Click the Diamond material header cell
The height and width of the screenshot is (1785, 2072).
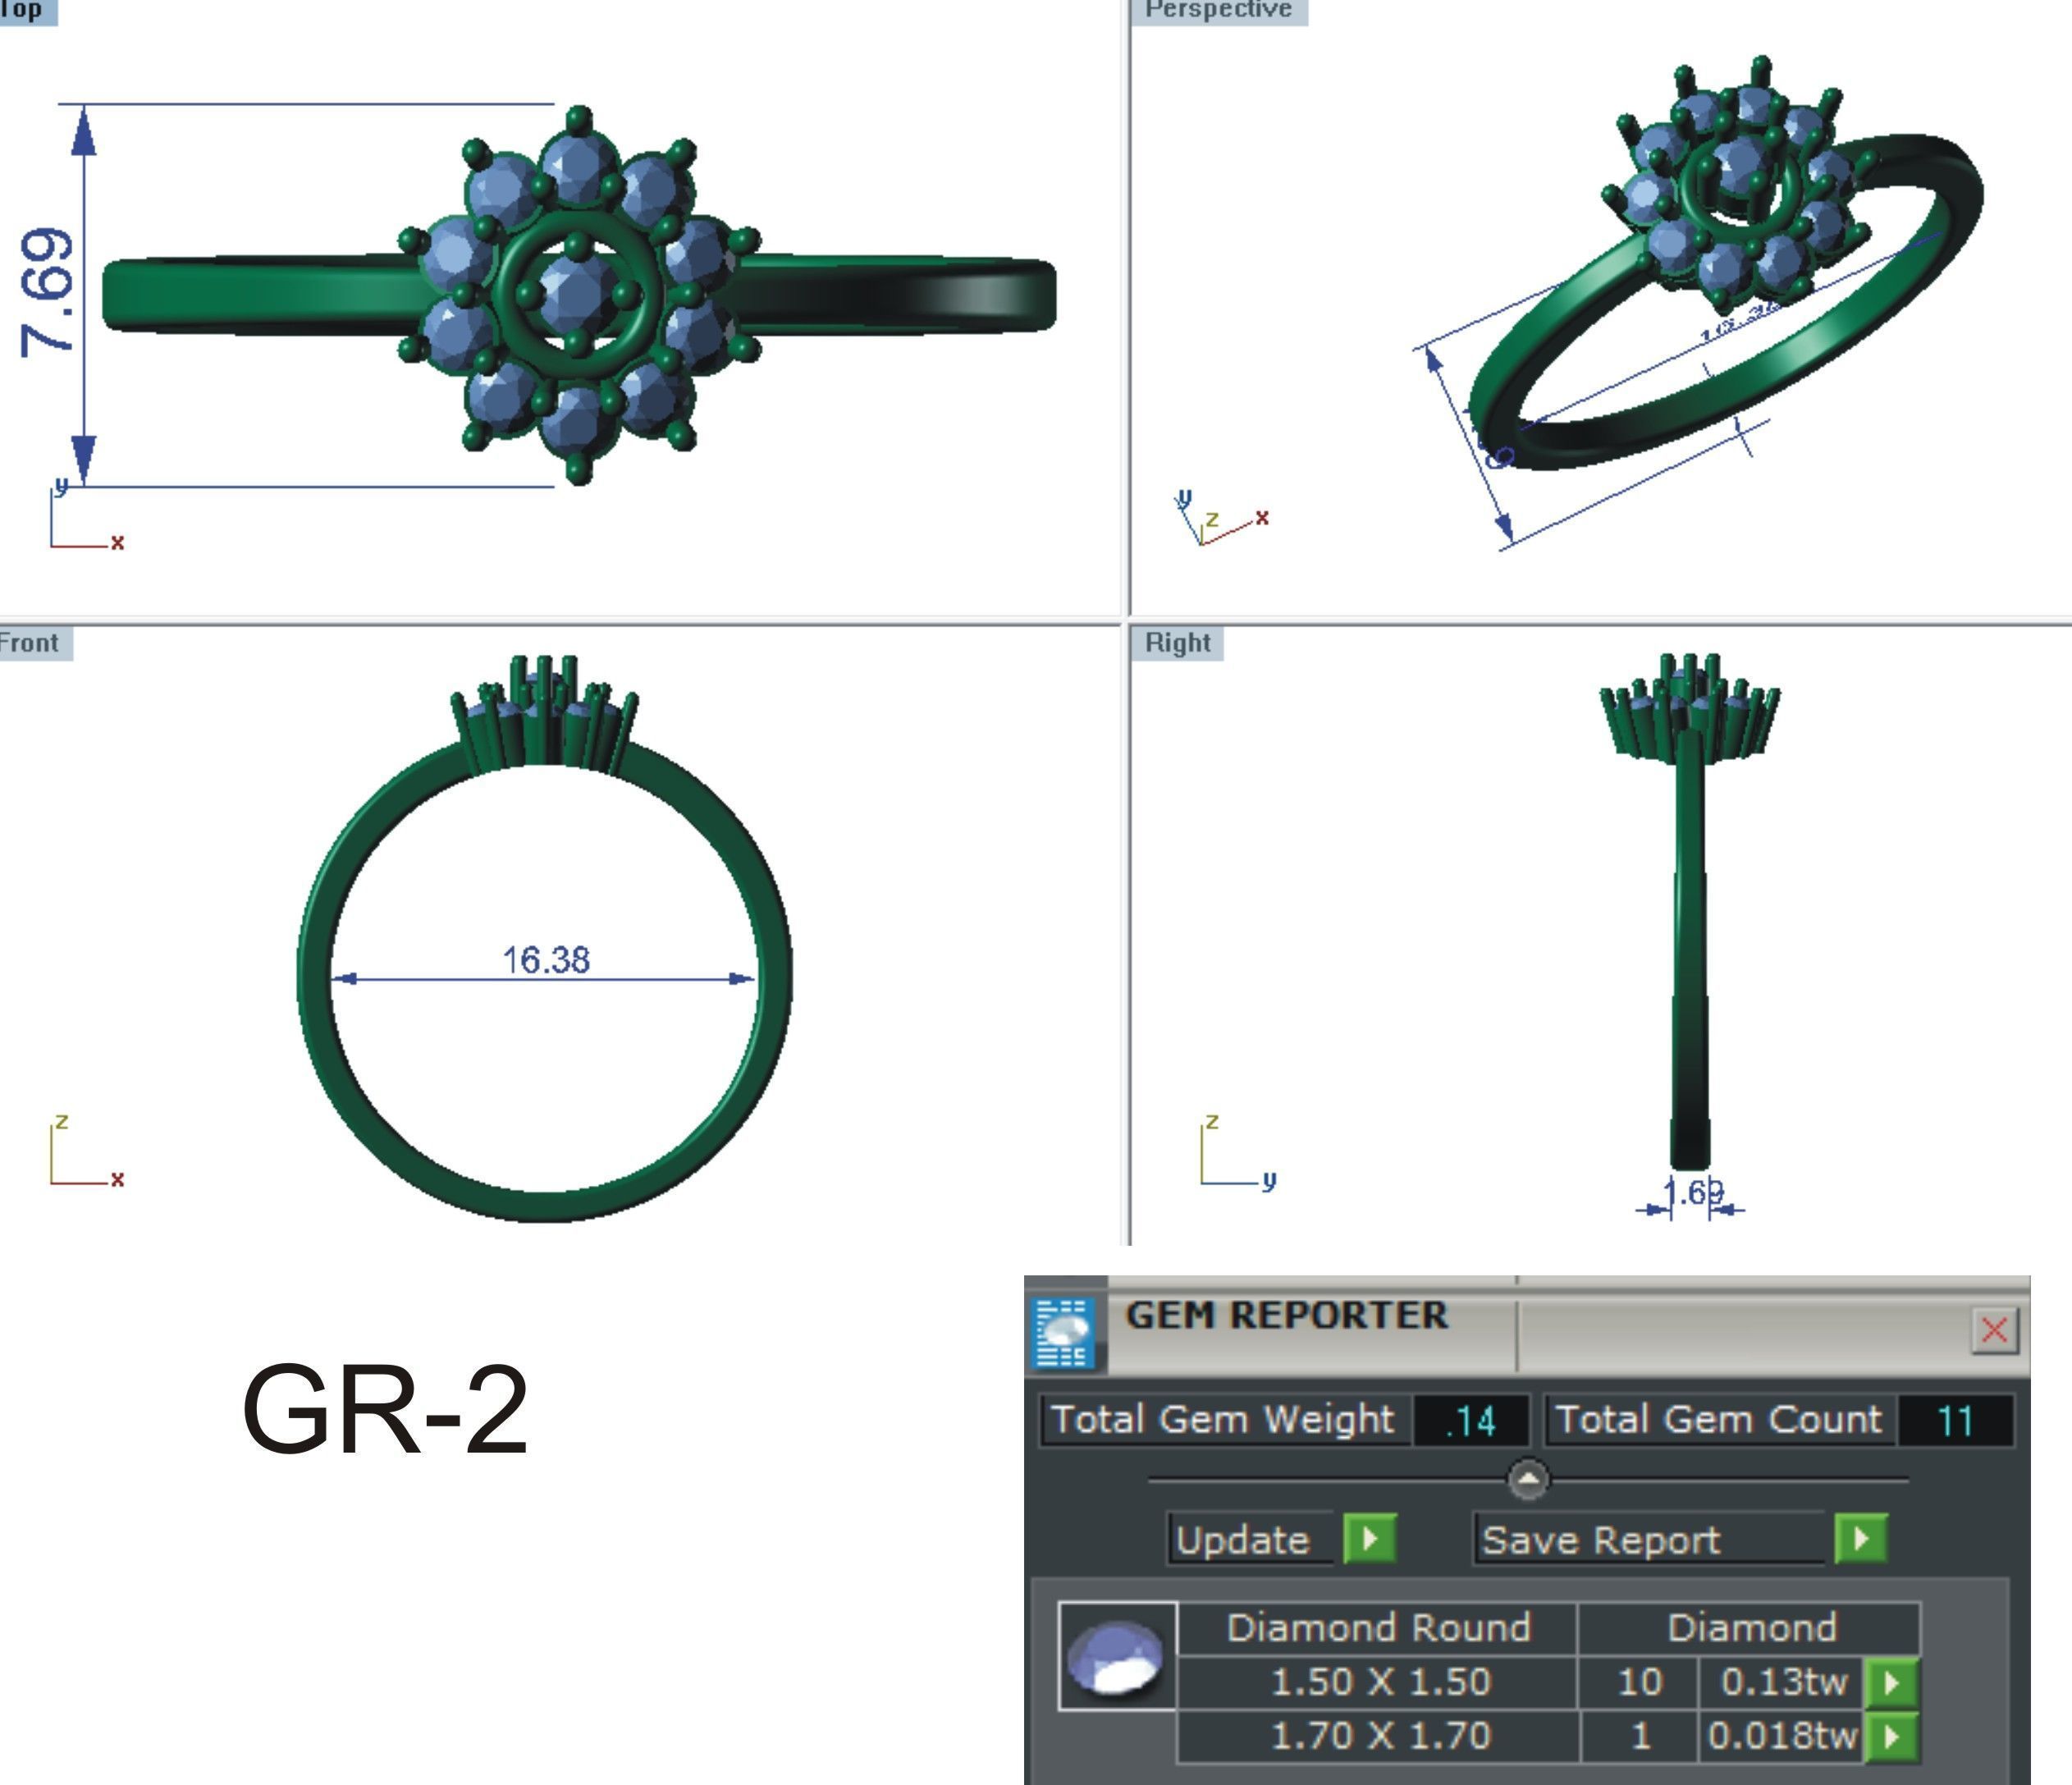pos(1751,1628)
